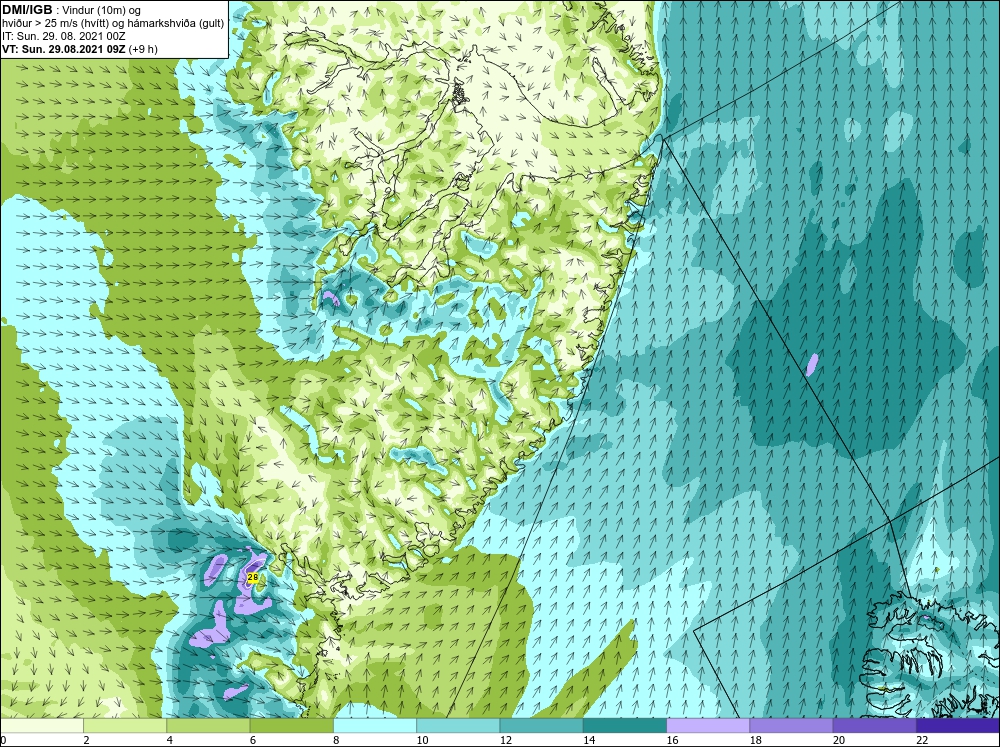Click the legend scale label 6
Image resolution: width=1000 pixels, height=747 pixels.
(253, 740)
